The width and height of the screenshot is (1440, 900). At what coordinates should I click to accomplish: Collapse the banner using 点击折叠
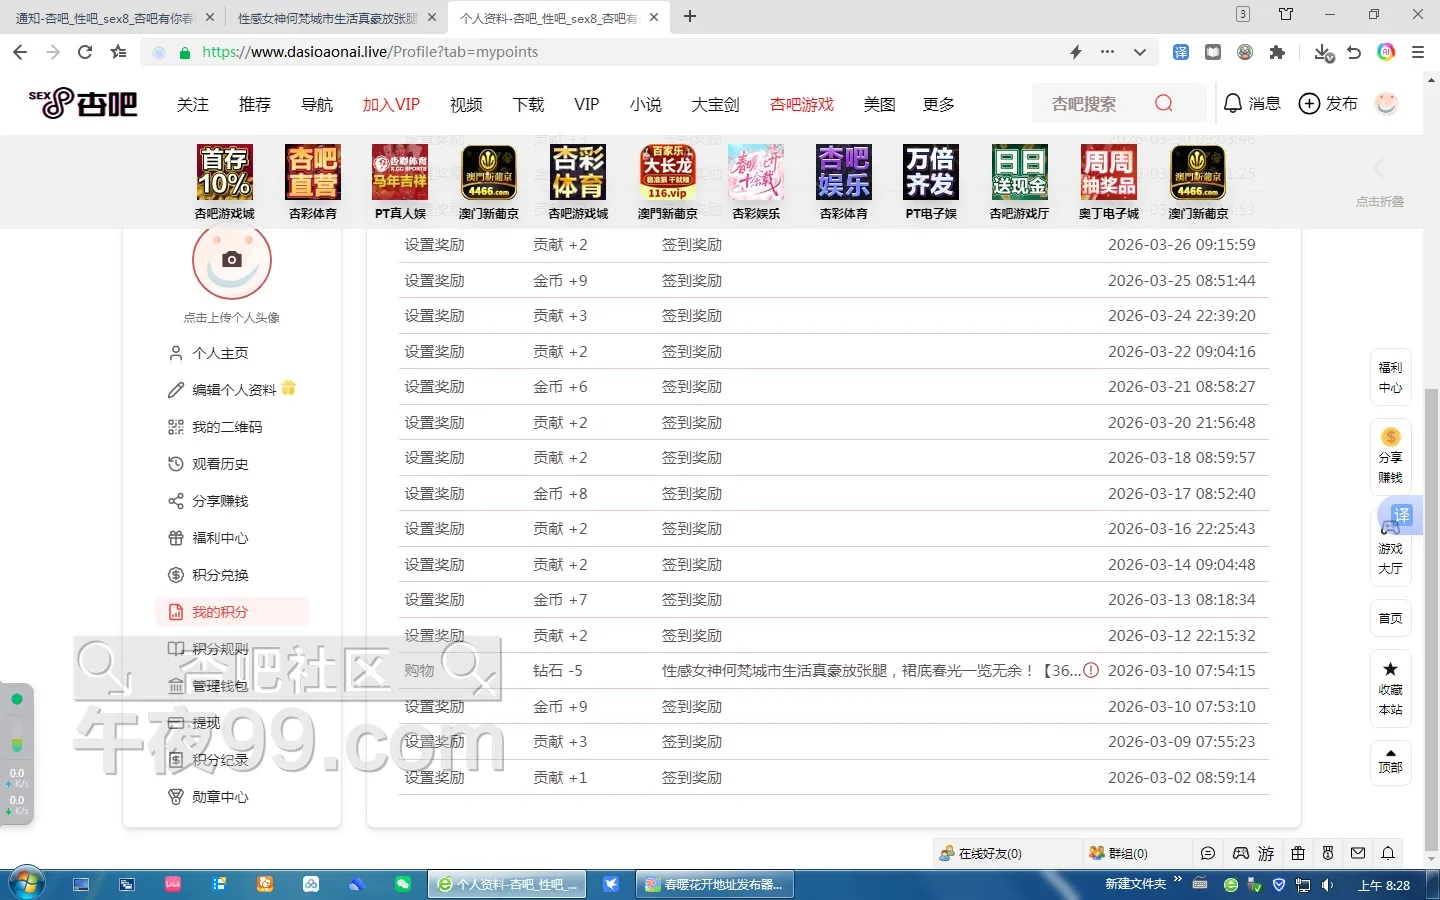pos(1379,201)
